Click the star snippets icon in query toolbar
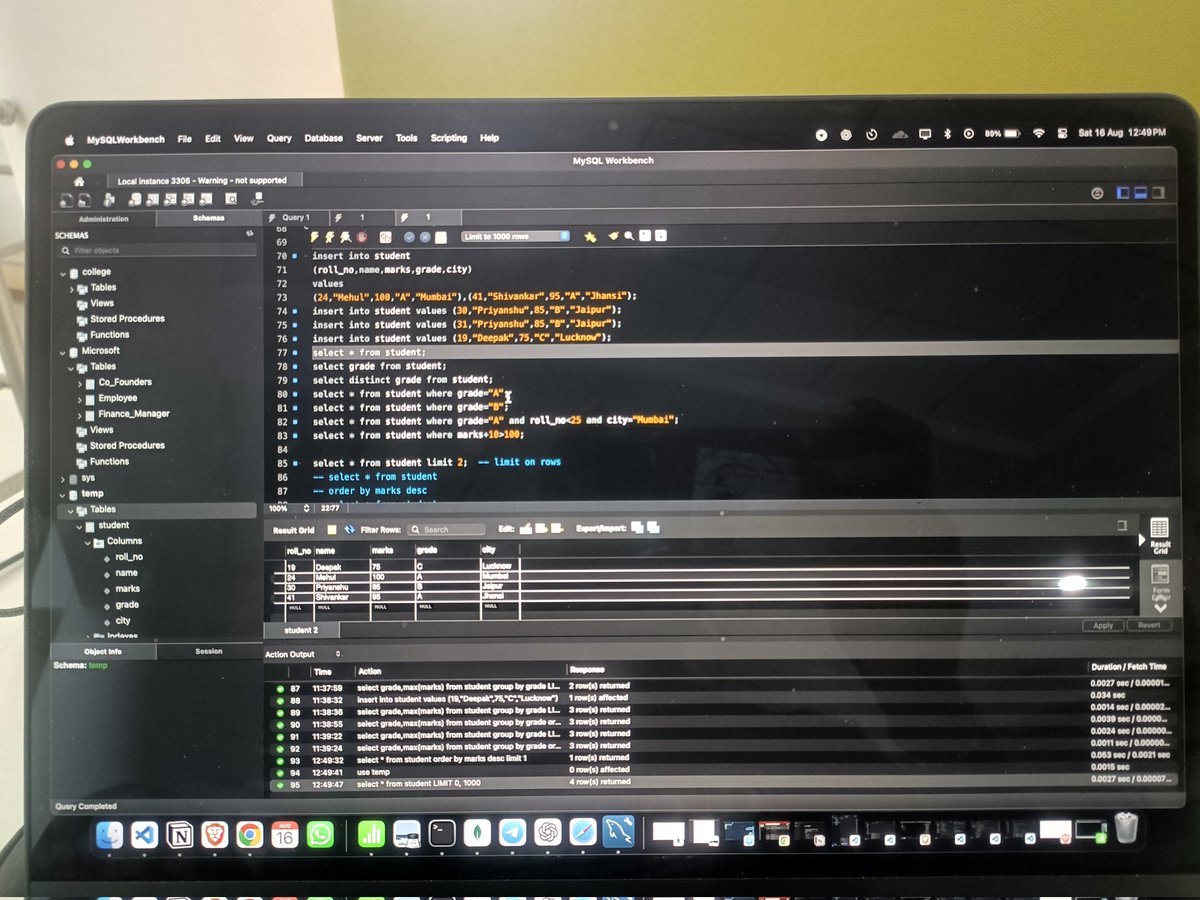Screen dimensions: 1200x900 pyautogui.click(x=590, y=237)
